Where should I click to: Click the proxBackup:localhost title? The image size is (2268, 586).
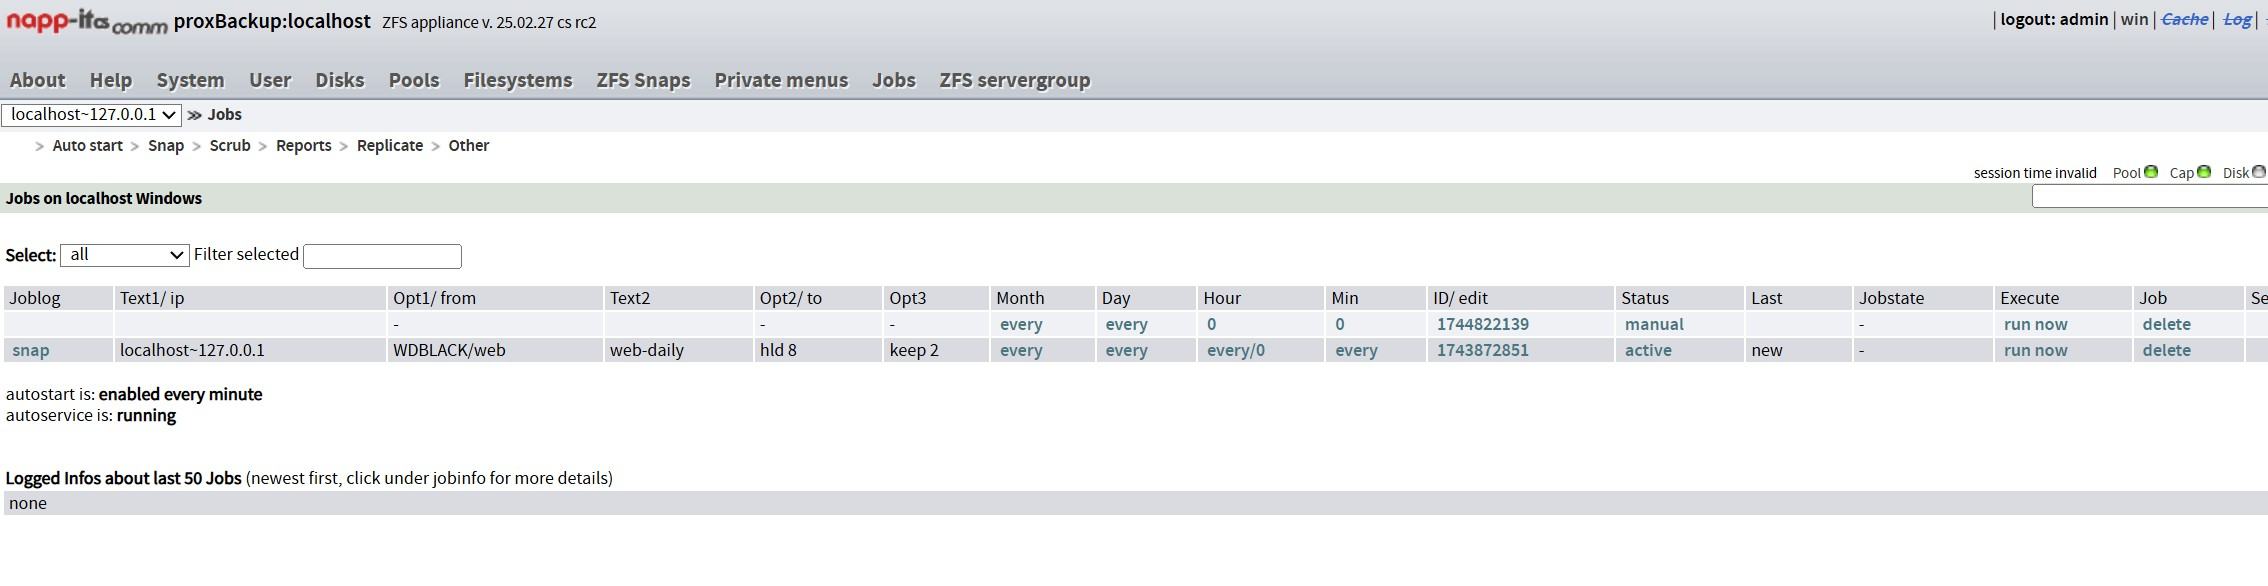272,21
